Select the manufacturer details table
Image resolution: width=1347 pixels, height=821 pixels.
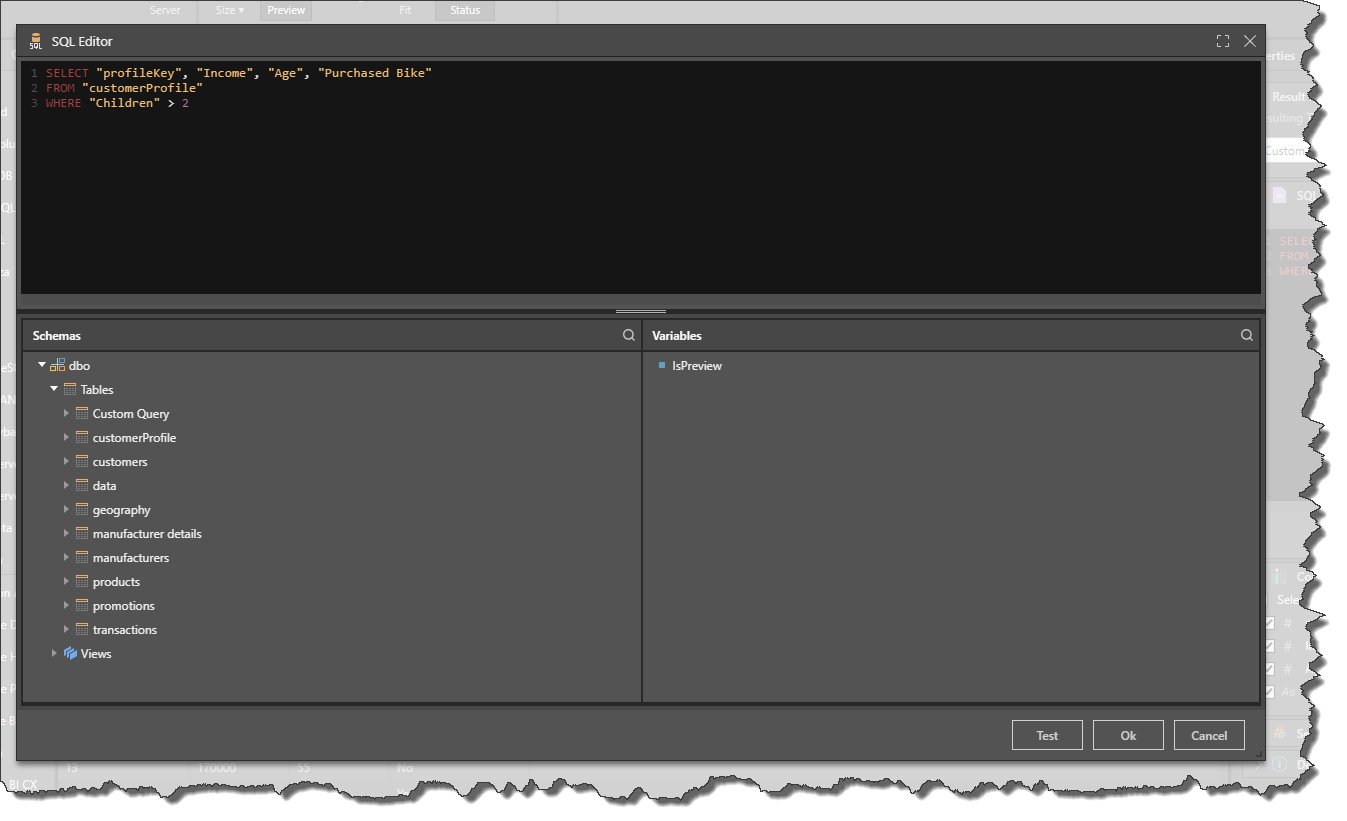[x=146, y=534]
